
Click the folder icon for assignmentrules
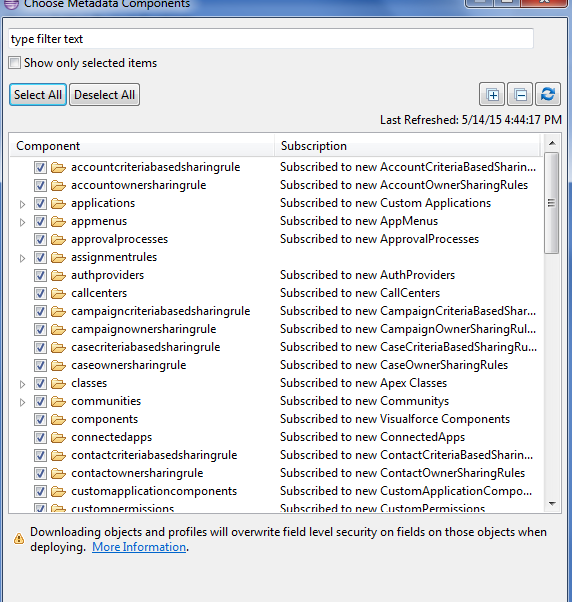click(58, 257)
